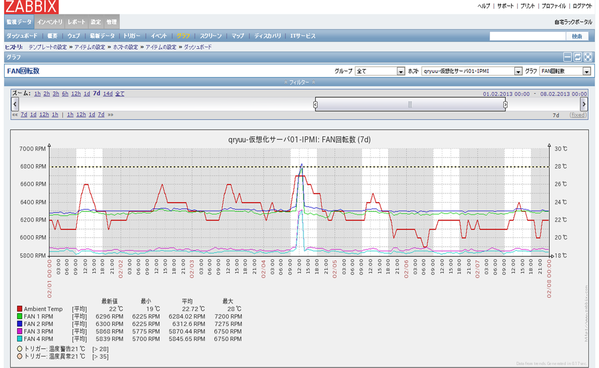The height and width of the screenshot is (368, 599).
Task: Open the グループ dropdown
Action: coord(380,71)
